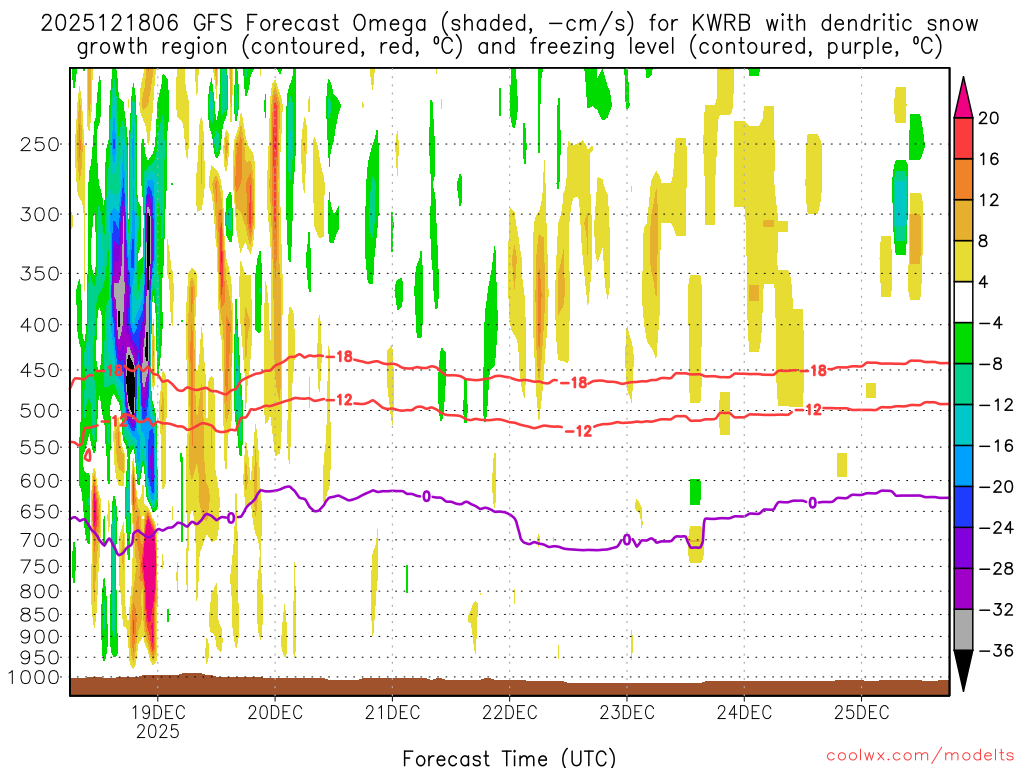The height and width of the screenshot is (768, 1024).
Task: Click the 900 pressure level label
Action: point(40,637)
